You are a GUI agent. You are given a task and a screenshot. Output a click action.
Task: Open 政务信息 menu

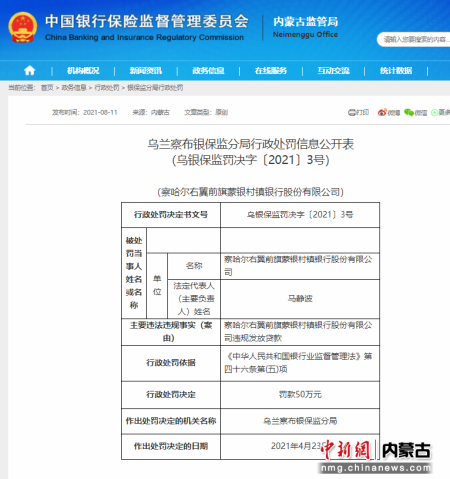click(x=208, y=71)
